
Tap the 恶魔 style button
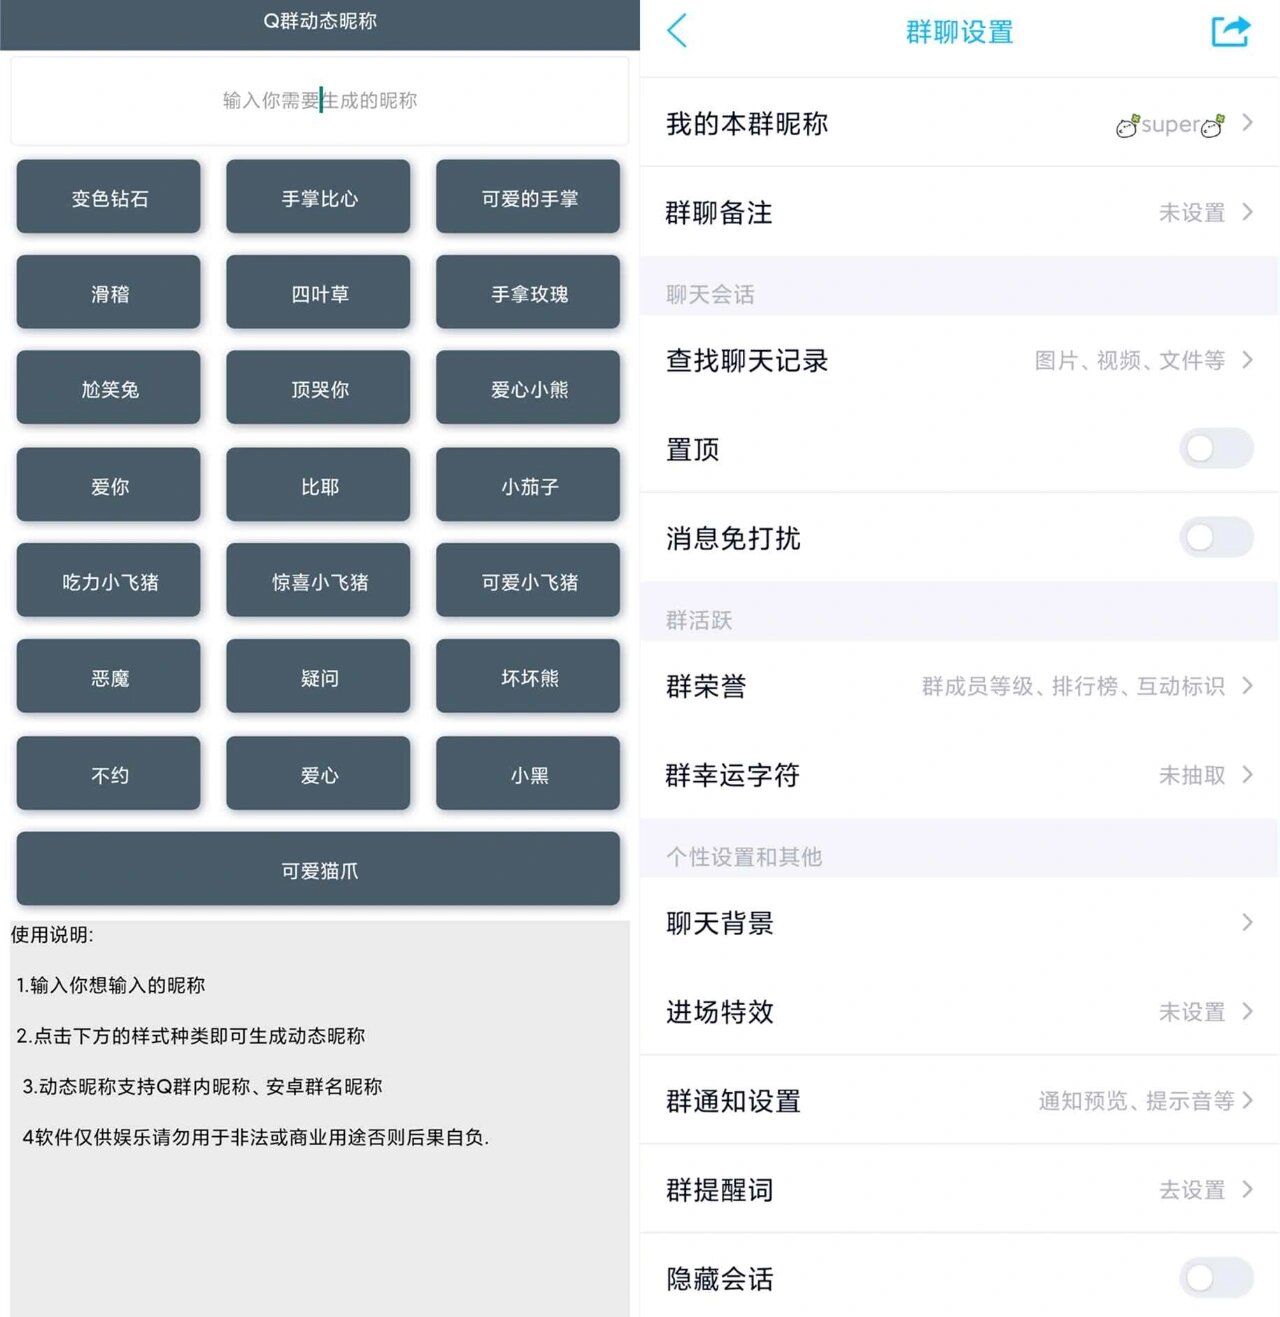(109, 677)
